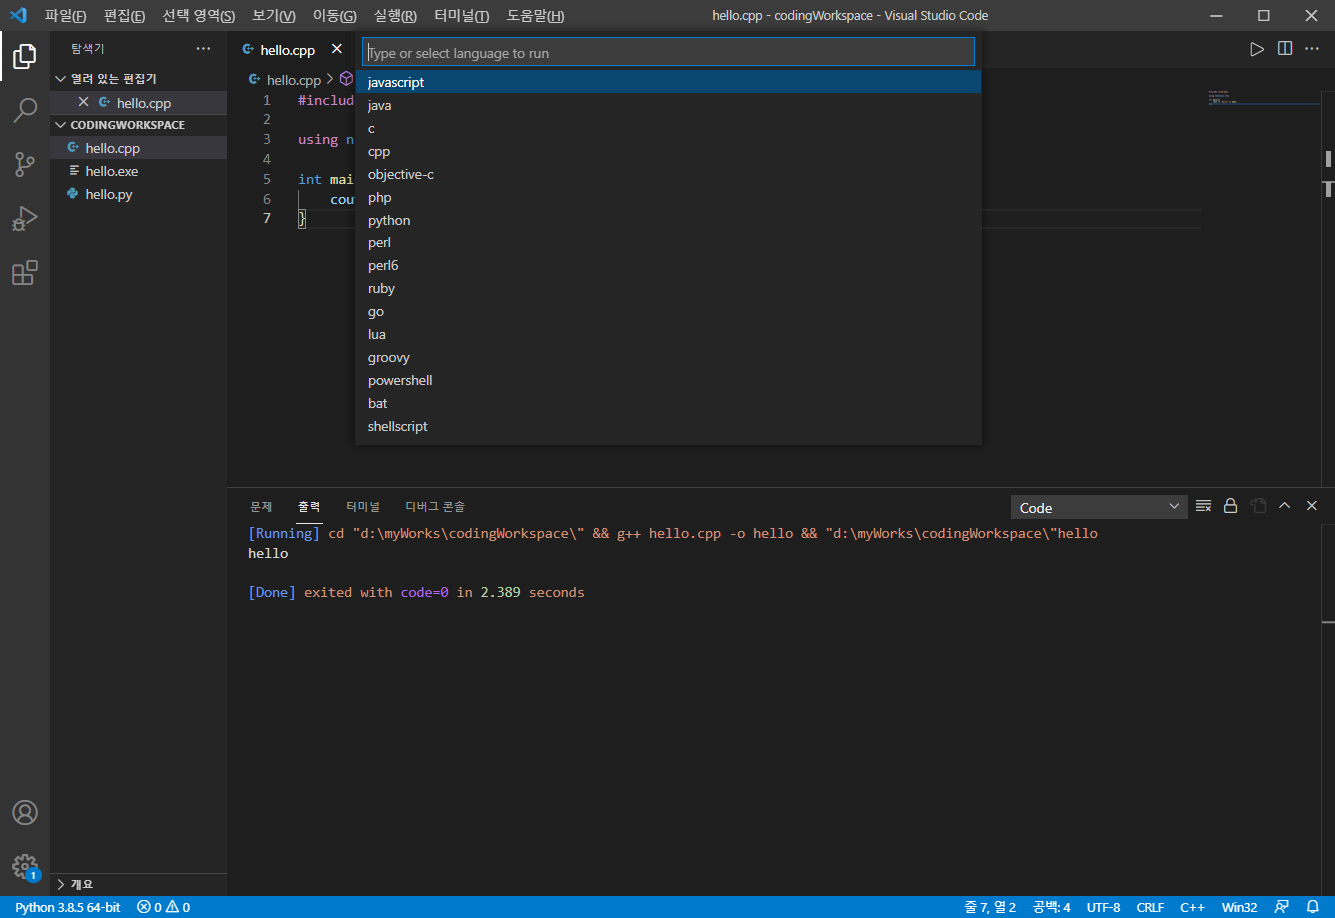Click the CRLF line ending item
This screenshot has width=1335, height=918.
pyautogui.click(x=1150, y=907)
